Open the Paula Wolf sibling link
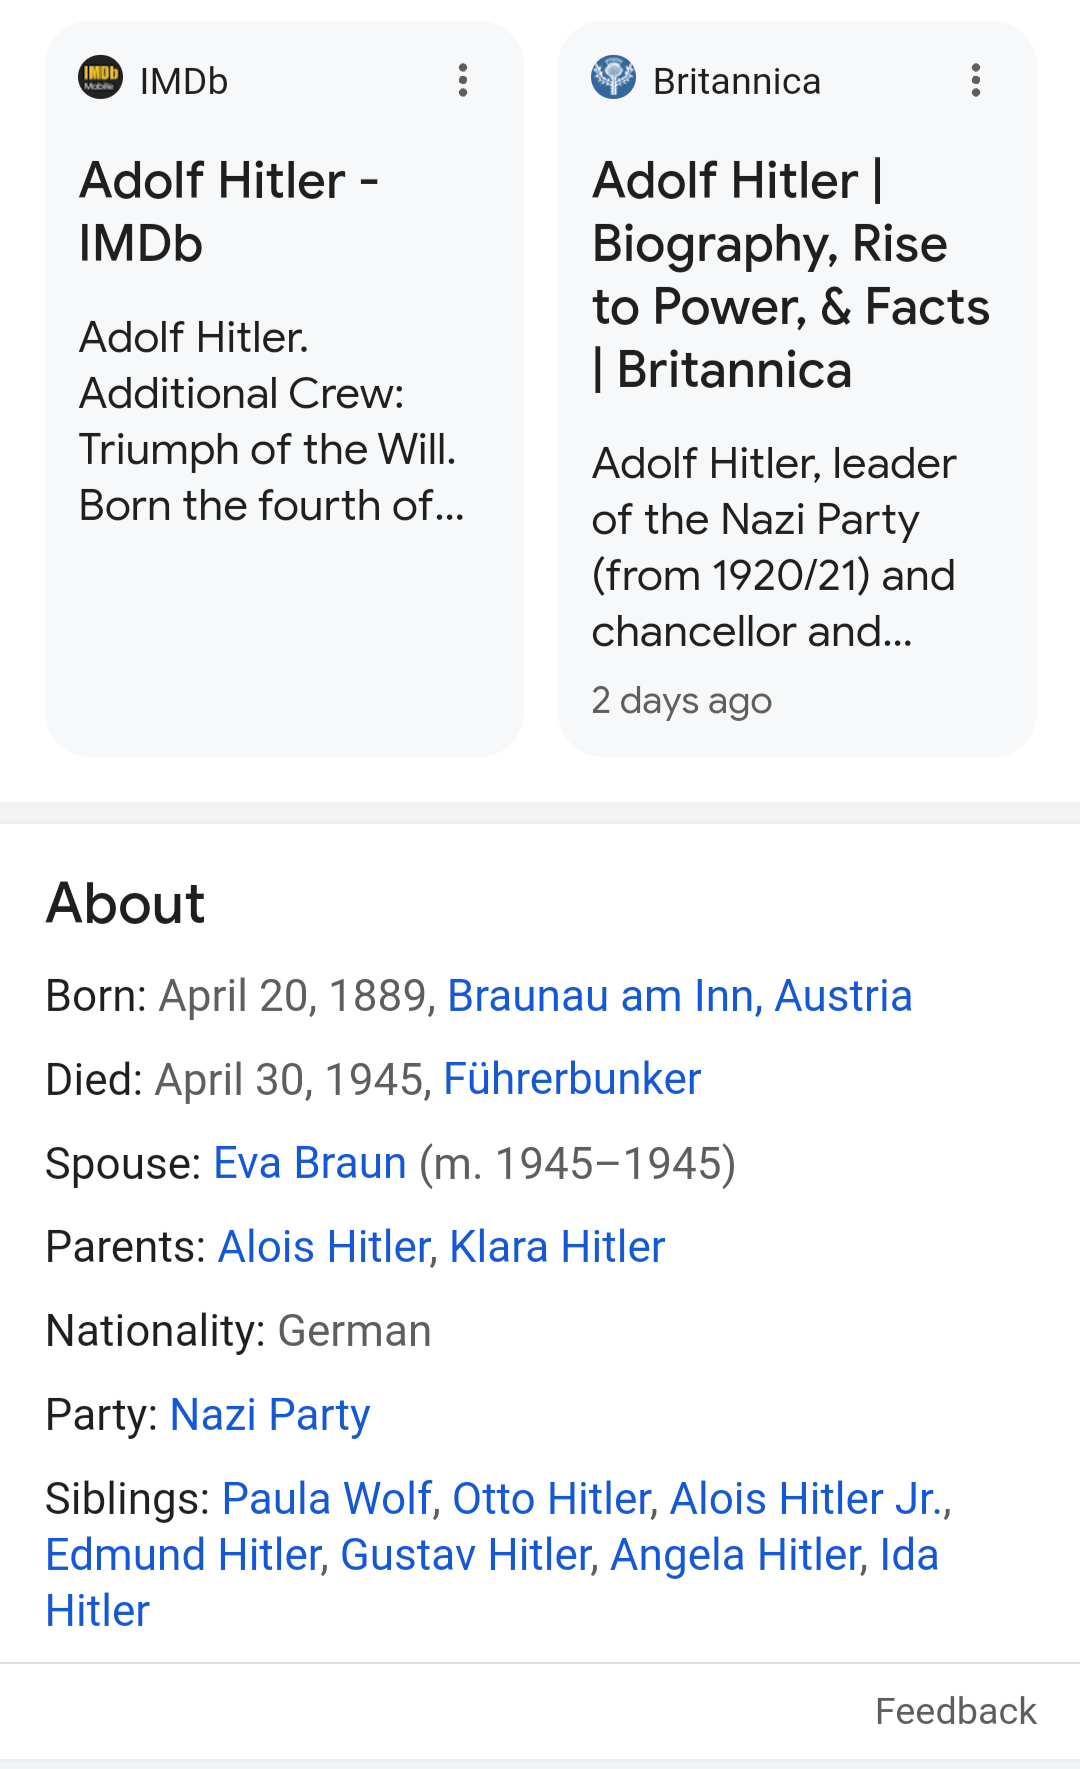This screenshot has width=1080, height=1769. [x=327, y=1499]
